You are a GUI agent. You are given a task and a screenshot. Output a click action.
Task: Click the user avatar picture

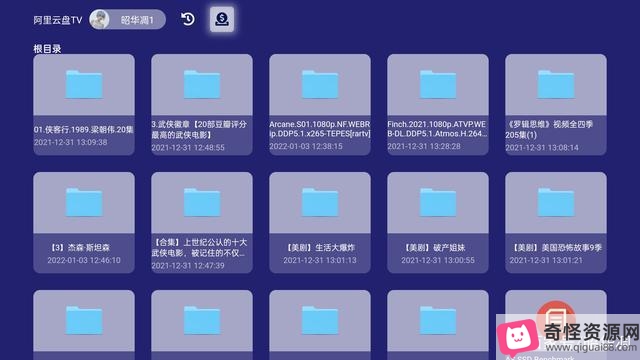(100, 19)
